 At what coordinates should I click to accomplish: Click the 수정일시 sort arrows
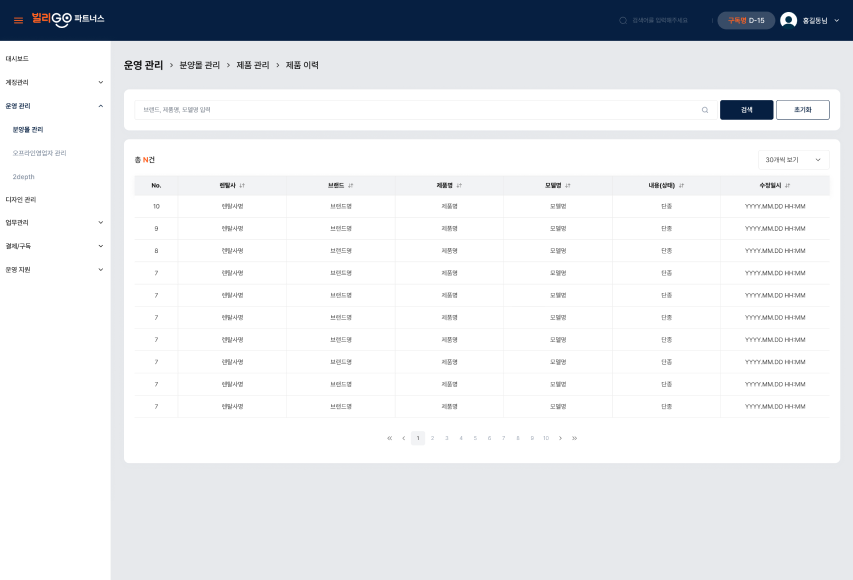pos(788,186)
